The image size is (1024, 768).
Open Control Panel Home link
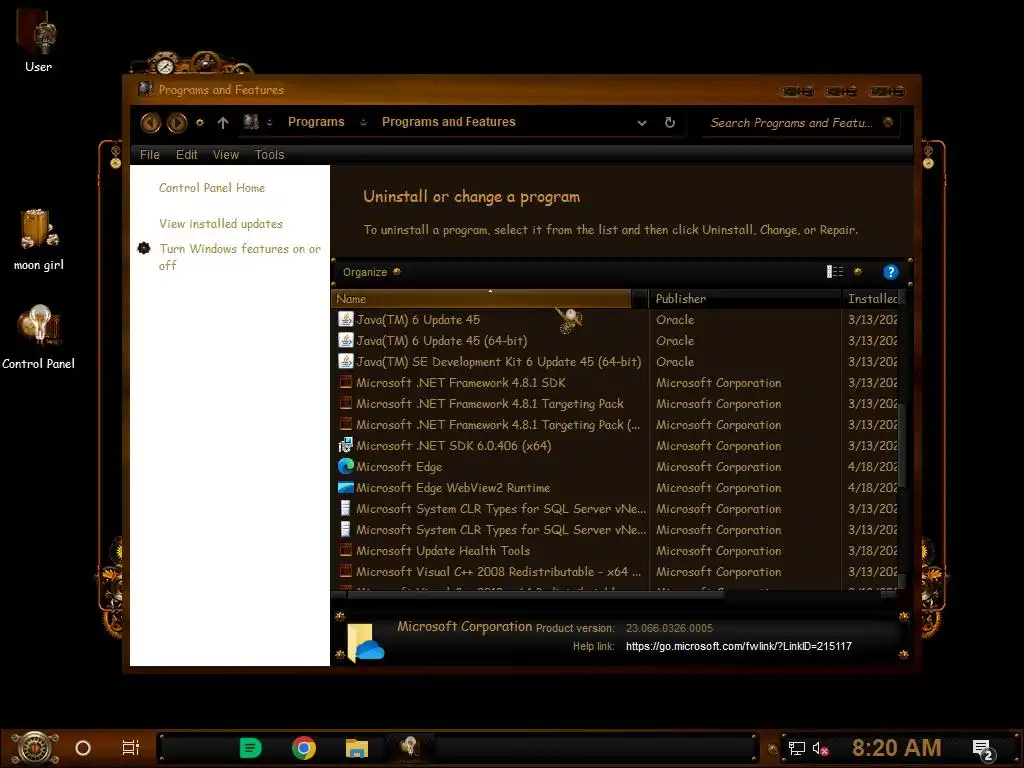[x=212, y=188]
